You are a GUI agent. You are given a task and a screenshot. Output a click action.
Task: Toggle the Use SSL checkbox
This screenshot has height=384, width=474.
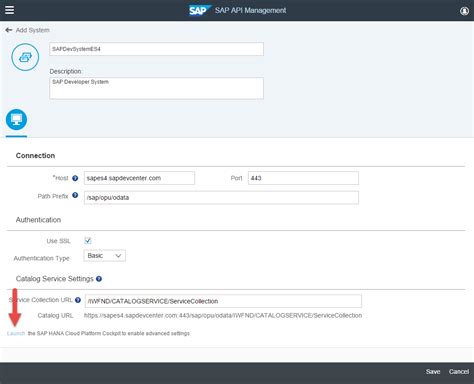pos(88,240)
